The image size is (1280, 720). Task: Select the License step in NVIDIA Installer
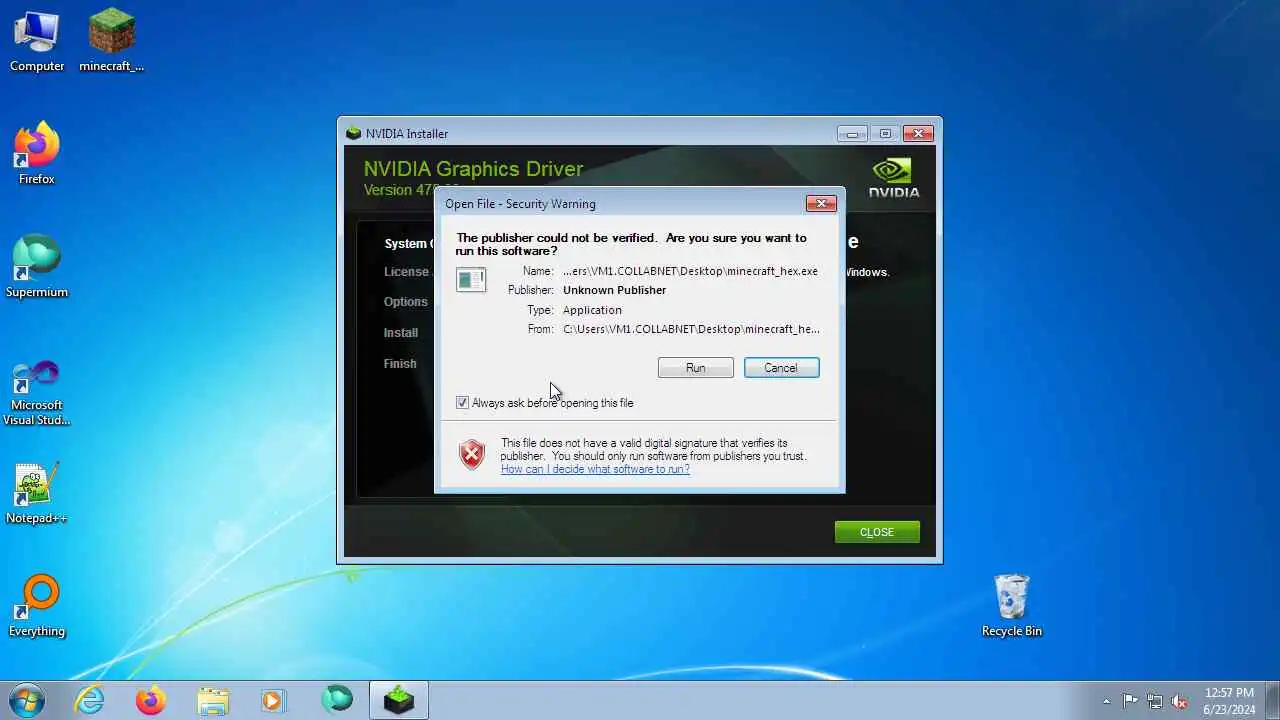(x=406, y=271)
